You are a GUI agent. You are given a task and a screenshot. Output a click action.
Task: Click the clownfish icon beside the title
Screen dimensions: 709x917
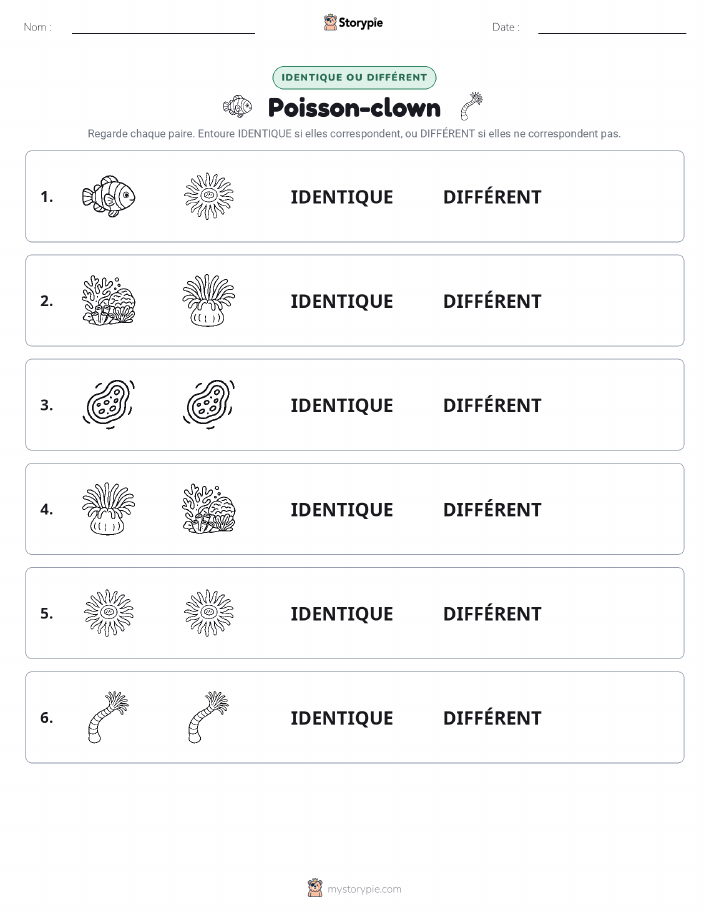click(238, 106)
